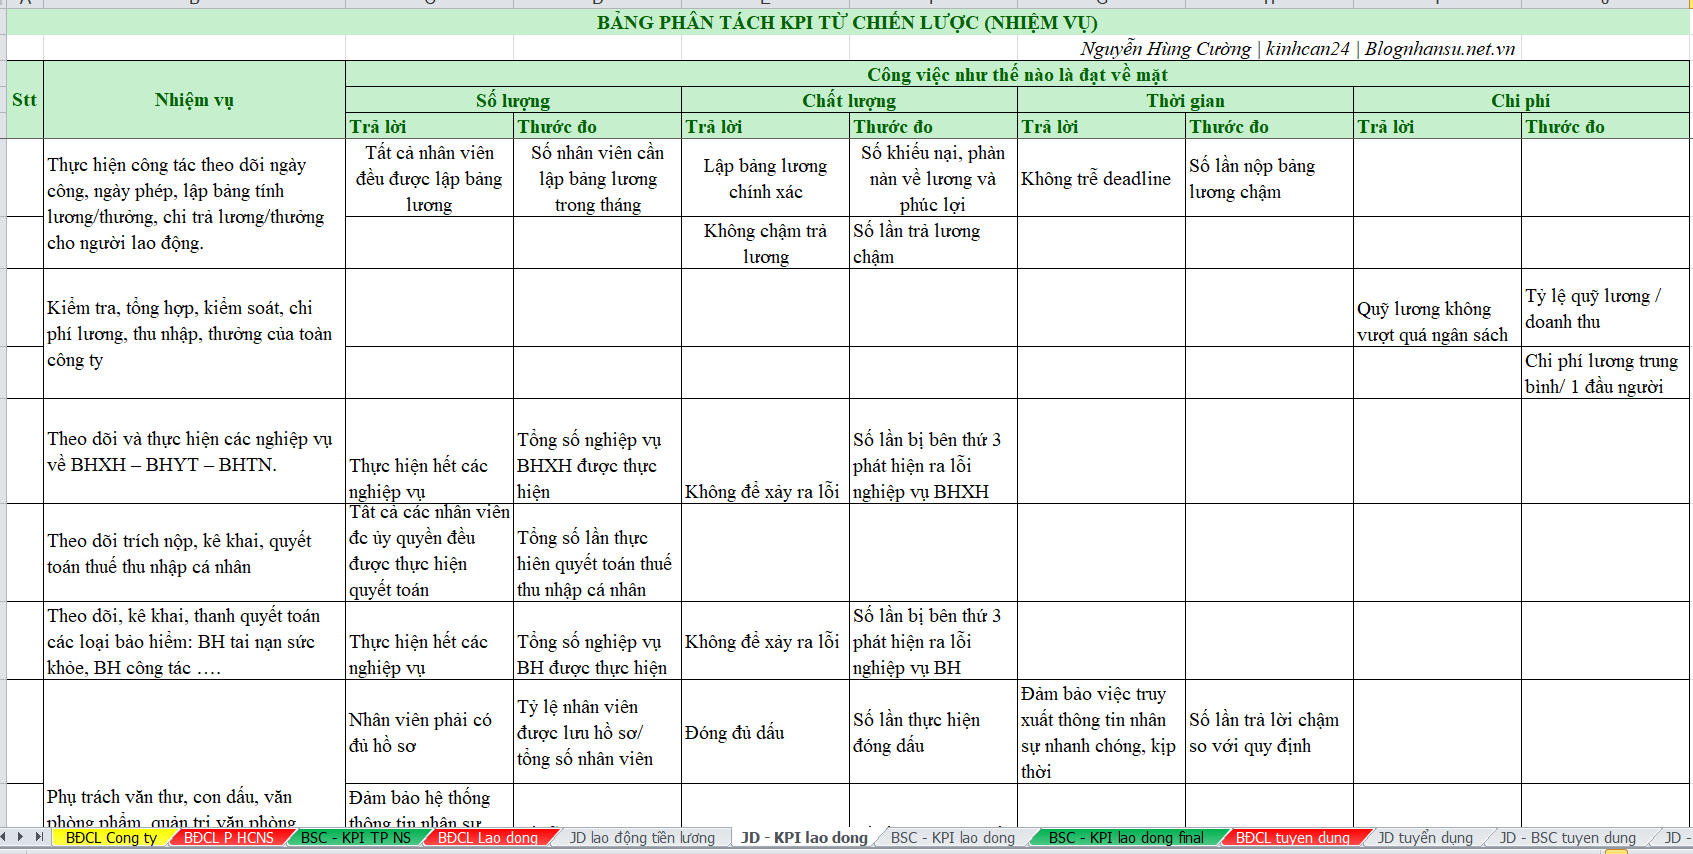Select the title cell BẢNG PHÂN TÁCH KPI

point(847,23)
